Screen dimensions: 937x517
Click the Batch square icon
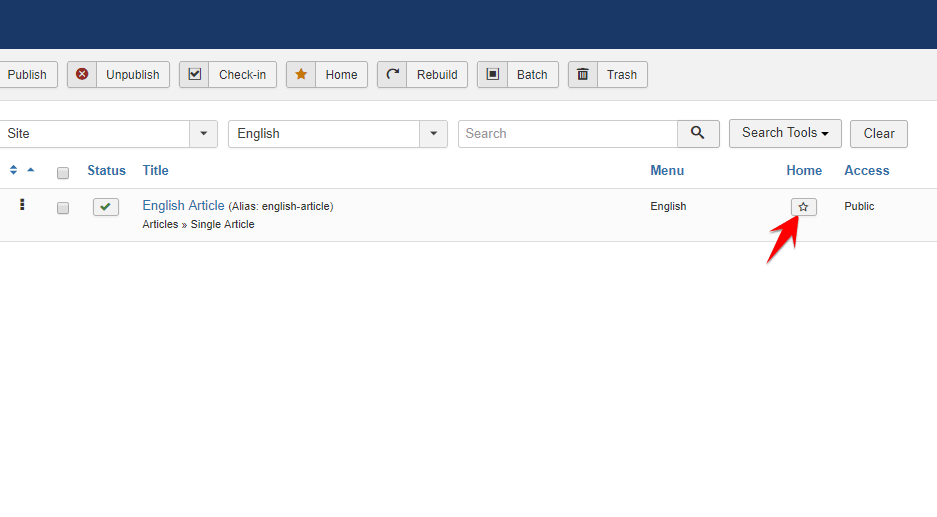point(492,74)
